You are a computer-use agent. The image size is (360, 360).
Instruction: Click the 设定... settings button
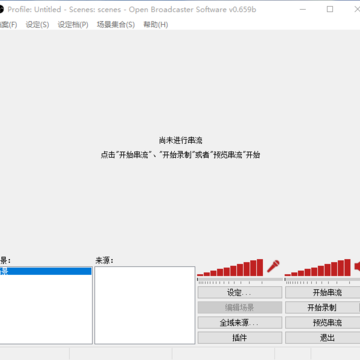point(240,293)
